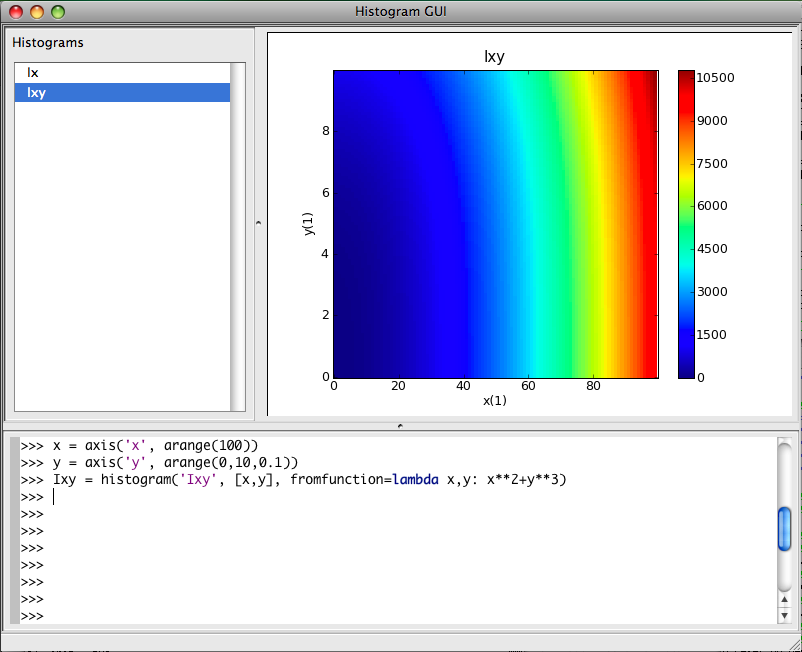Click the 1500 colorbar tick label

tap(712, 335)
